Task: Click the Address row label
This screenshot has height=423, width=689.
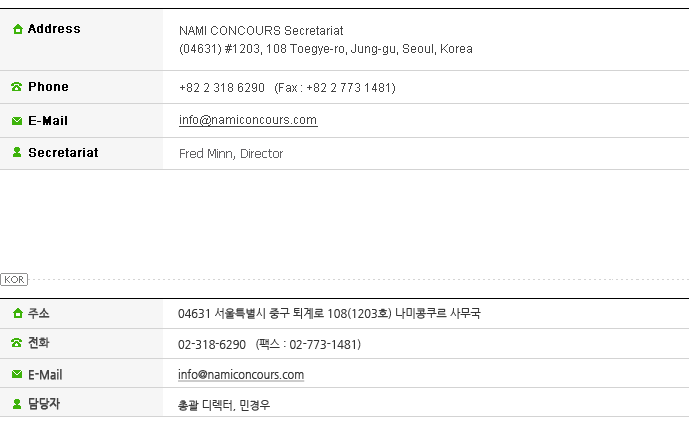Action: (54, 29)
